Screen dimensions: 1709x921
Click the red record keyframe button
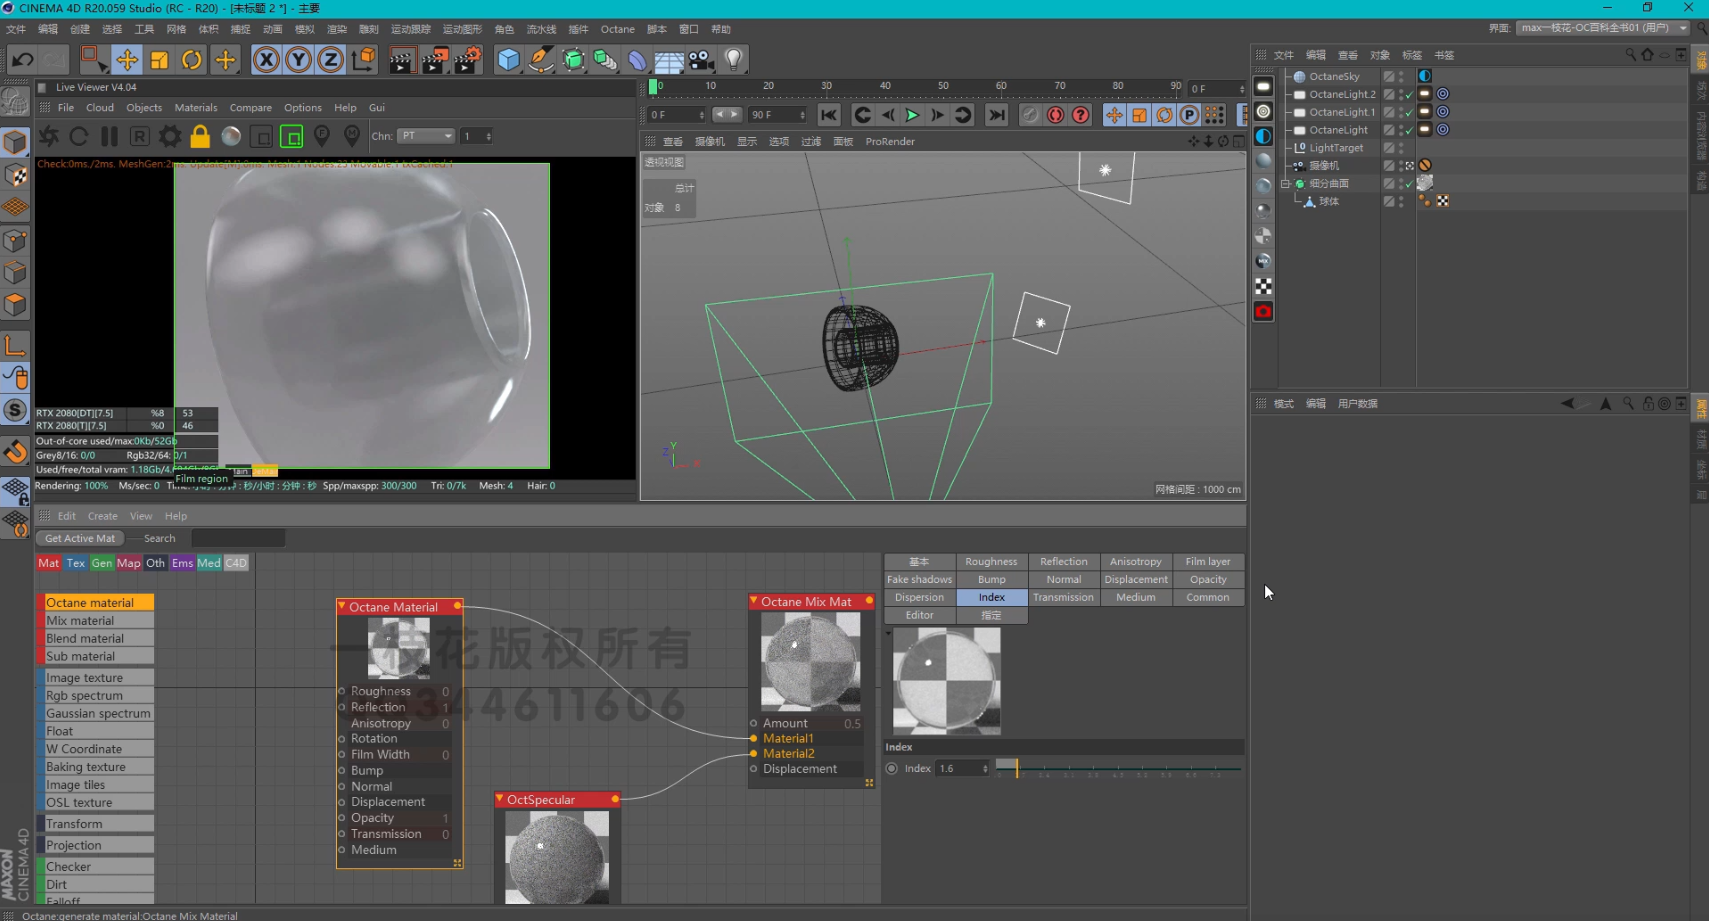click(1055, 115)
